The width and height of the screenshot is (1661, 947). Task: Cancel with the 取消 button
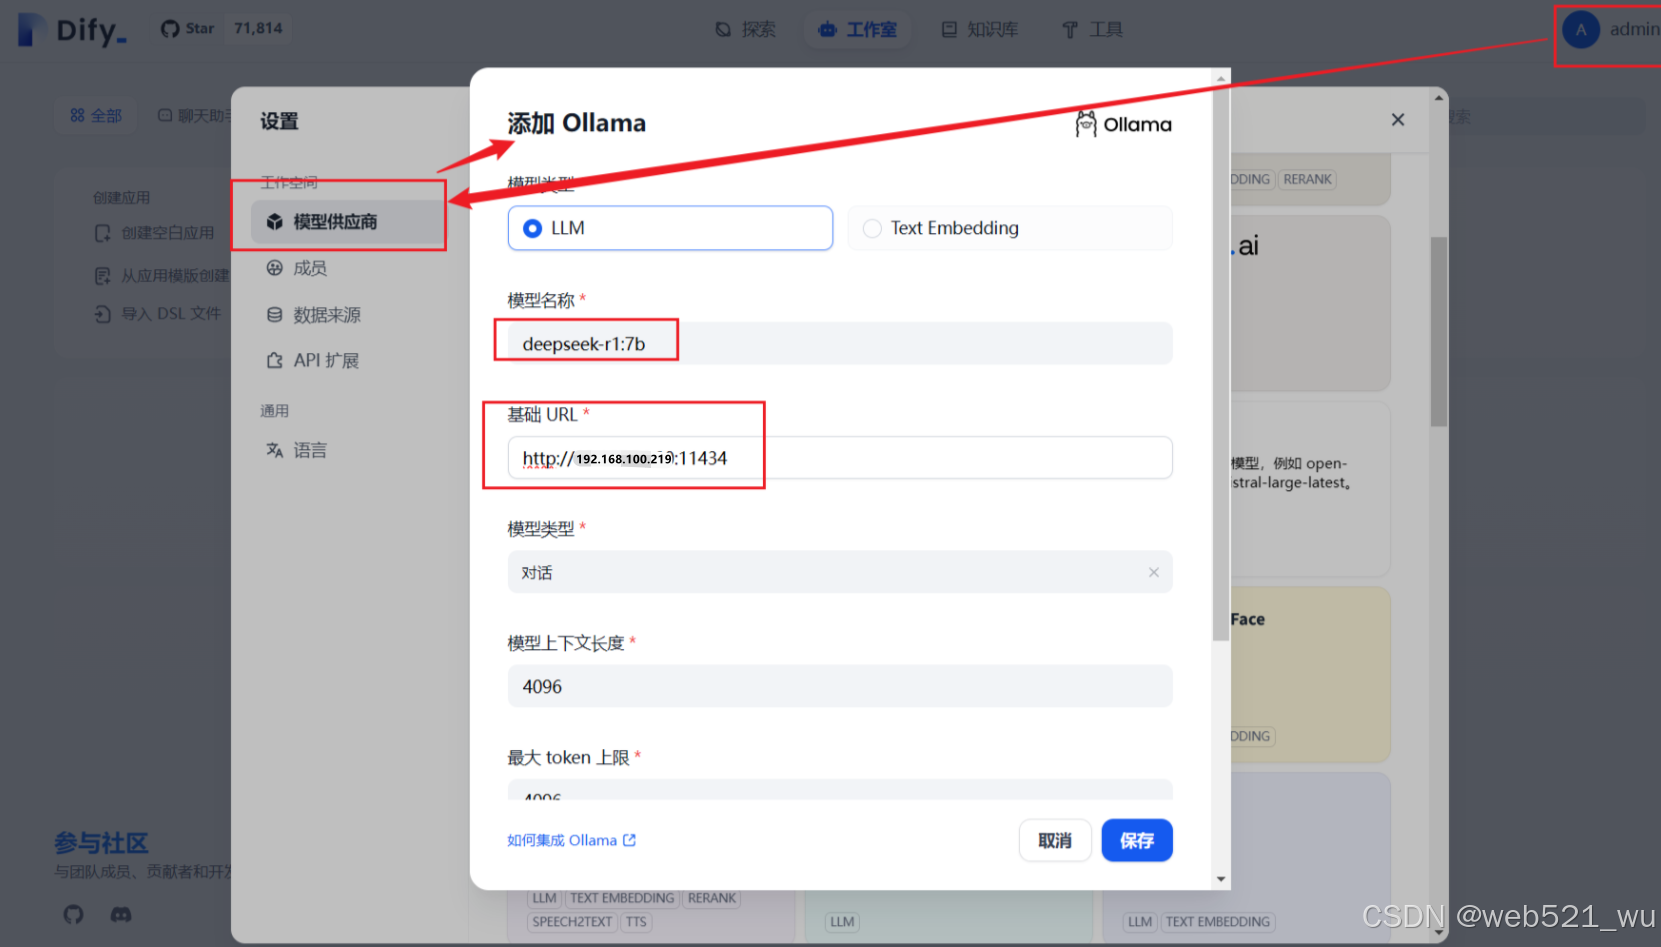pyautogui.click(x=1055, y=840)
